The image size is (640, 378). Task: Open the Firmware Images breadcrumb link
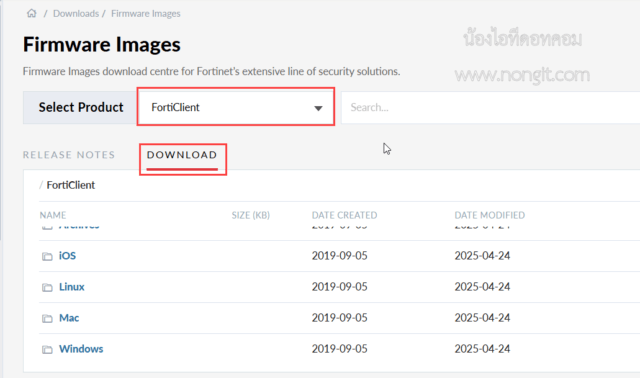146,13
